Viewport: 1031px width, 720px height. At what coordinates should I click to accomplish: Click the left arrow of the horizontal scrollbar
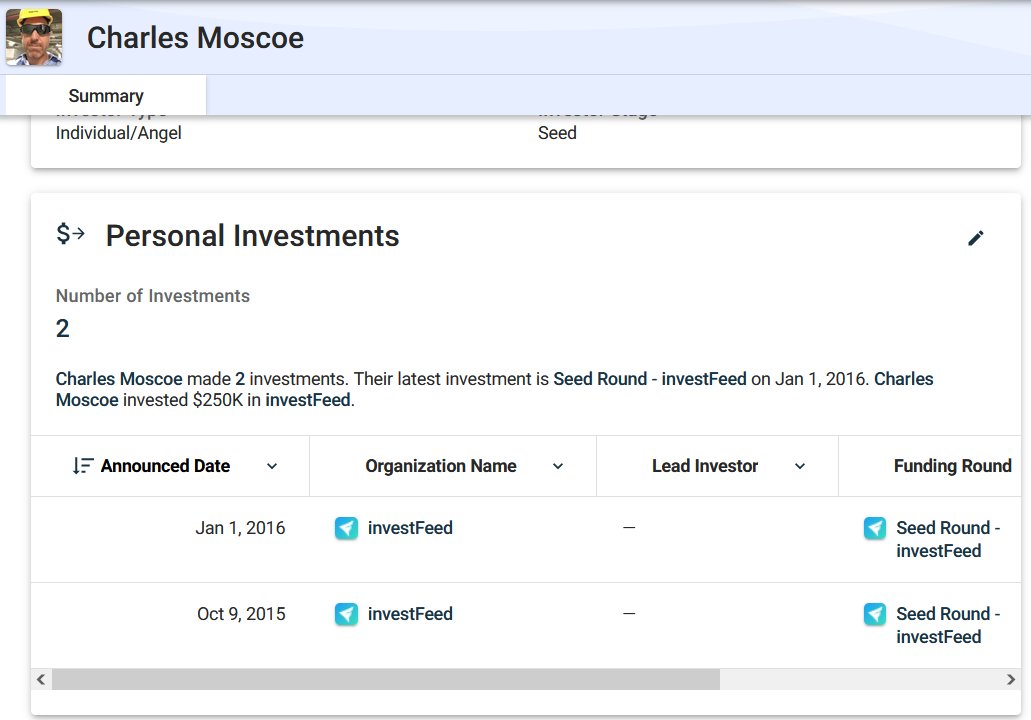point(41,679)
